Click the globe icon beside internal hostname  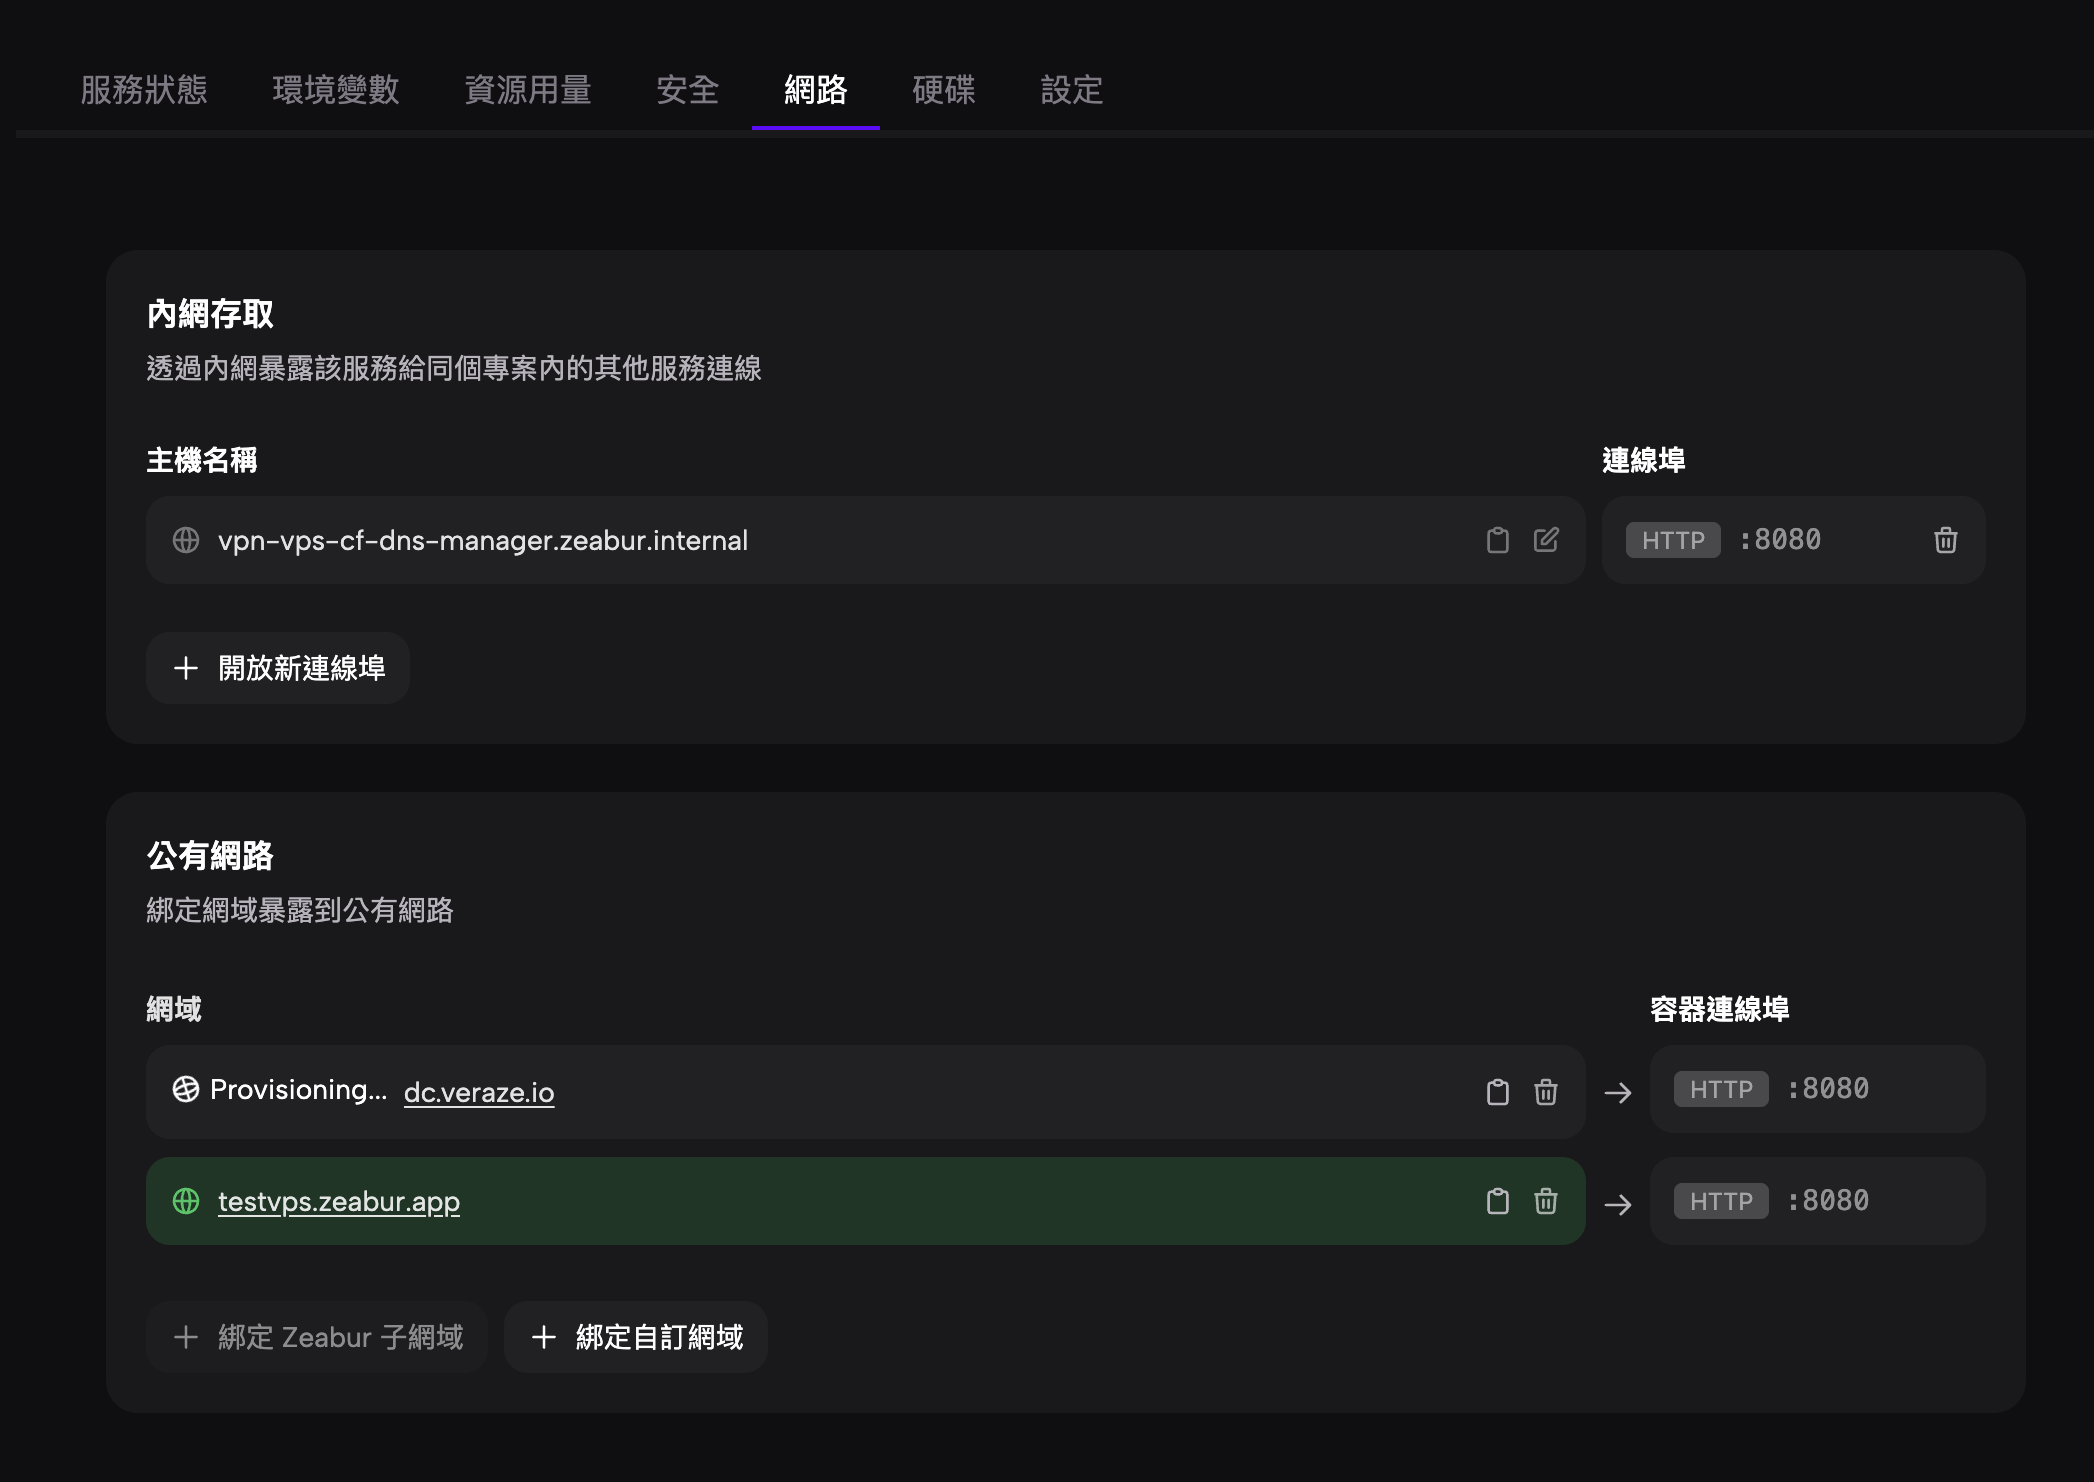pos(186,540)
